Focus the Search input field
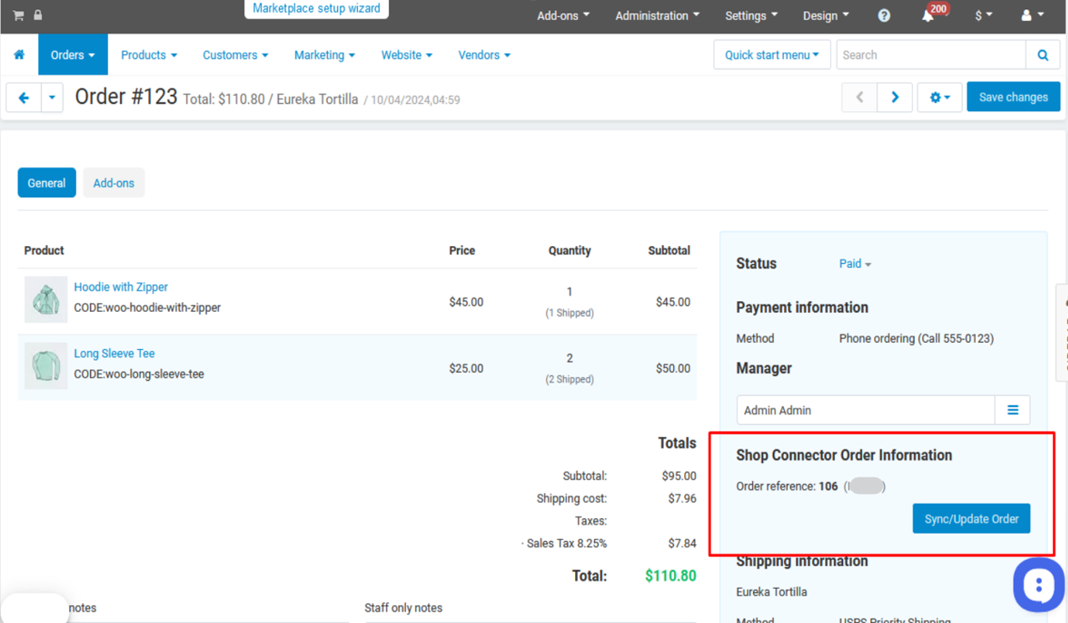The image size is (1068, 623). (930, 55)
